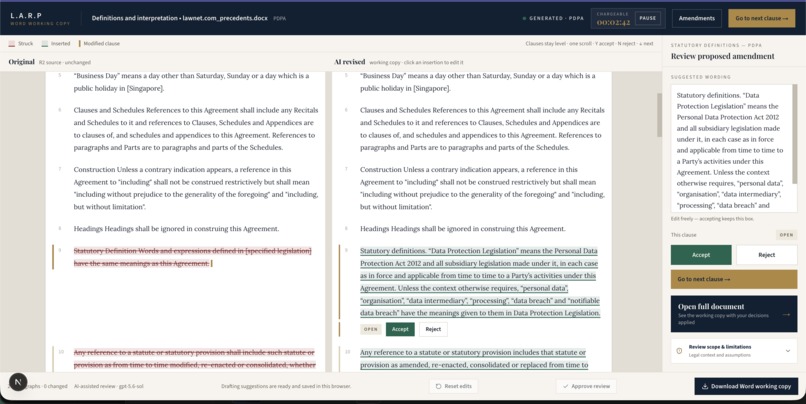Image resolution: width=806 pixels, height=404 pixels.
Task: Click the info icon beside Review scope & limitations
Action: 679,351
